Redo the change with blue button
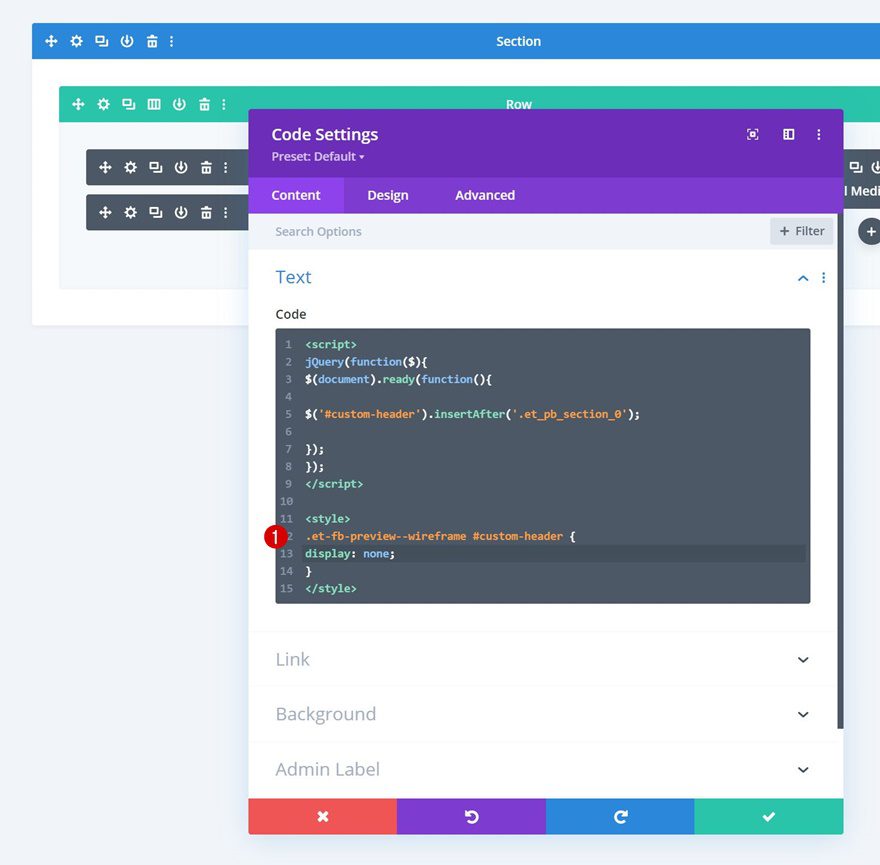 [x=620, y=817]
